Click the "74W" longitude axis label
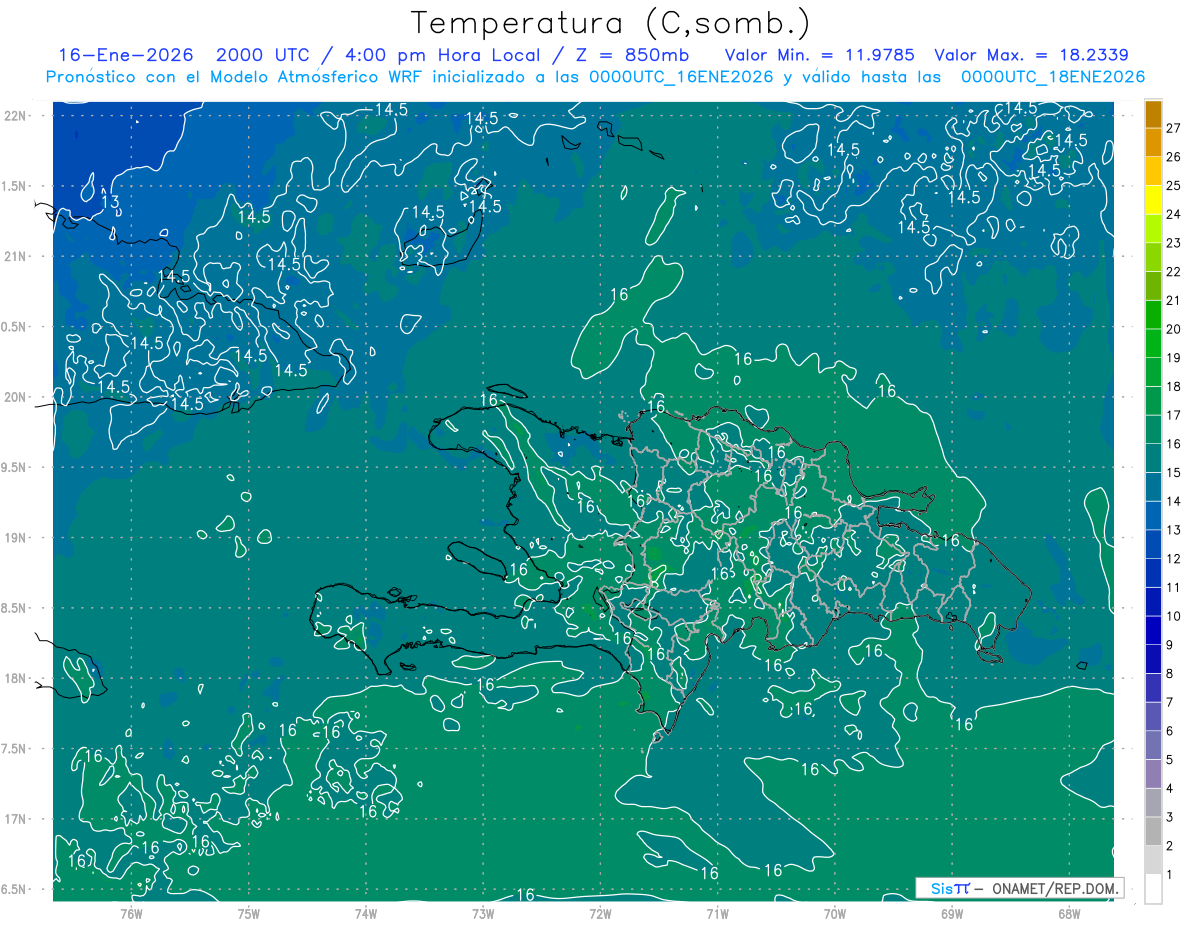This screenshot has width=1200, height=927. (365, 913)
